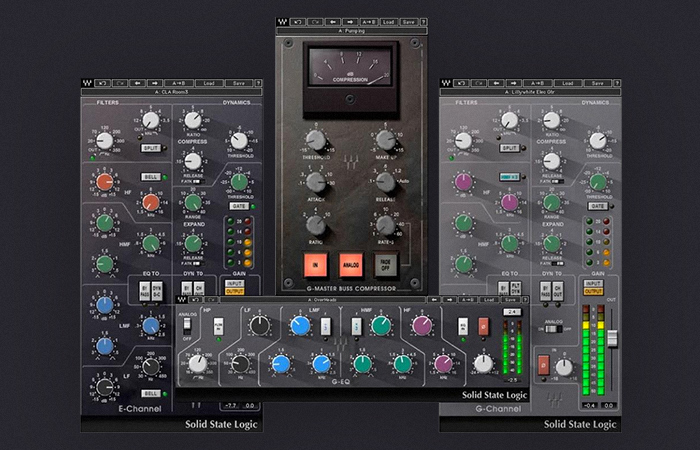Toggle phase invert button in G-Channel
Image resolution: width=700 pixels, height=450 pixels.
(x=543, y=364)
